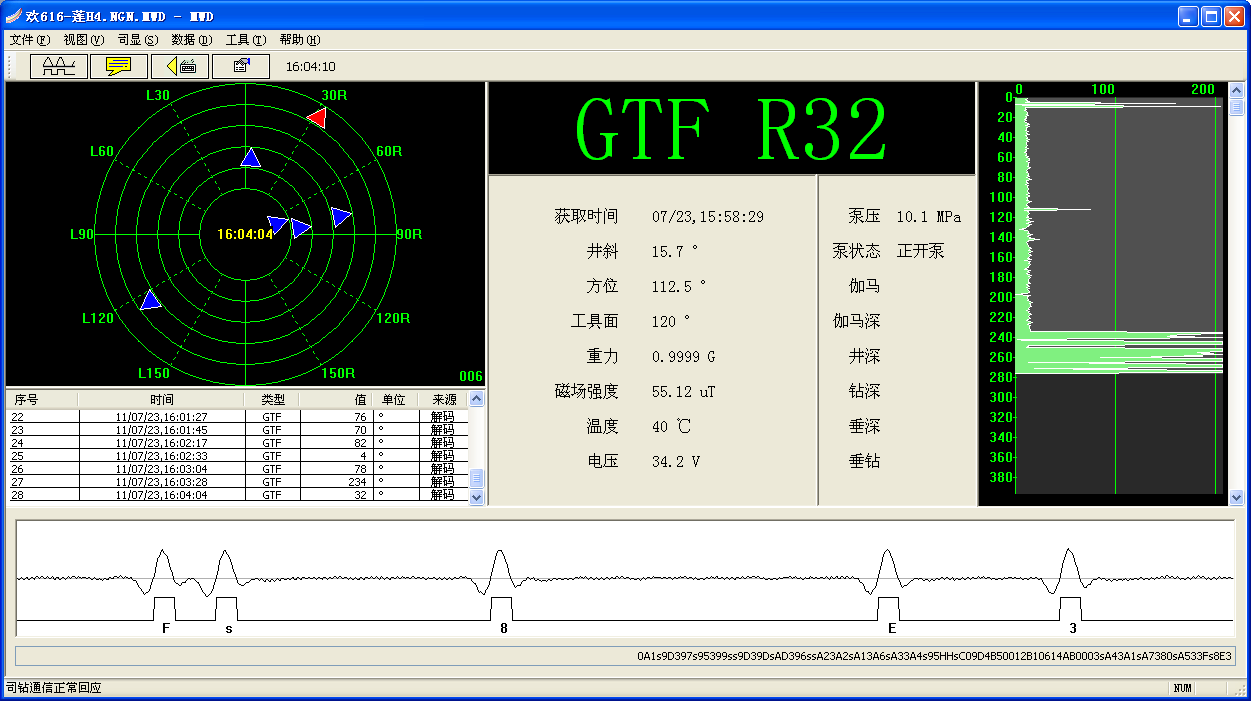Click the yellow 16:04:04 time at dial center
The height and width of the screenshot is (701, 1251).
click(x=245, y=234)
